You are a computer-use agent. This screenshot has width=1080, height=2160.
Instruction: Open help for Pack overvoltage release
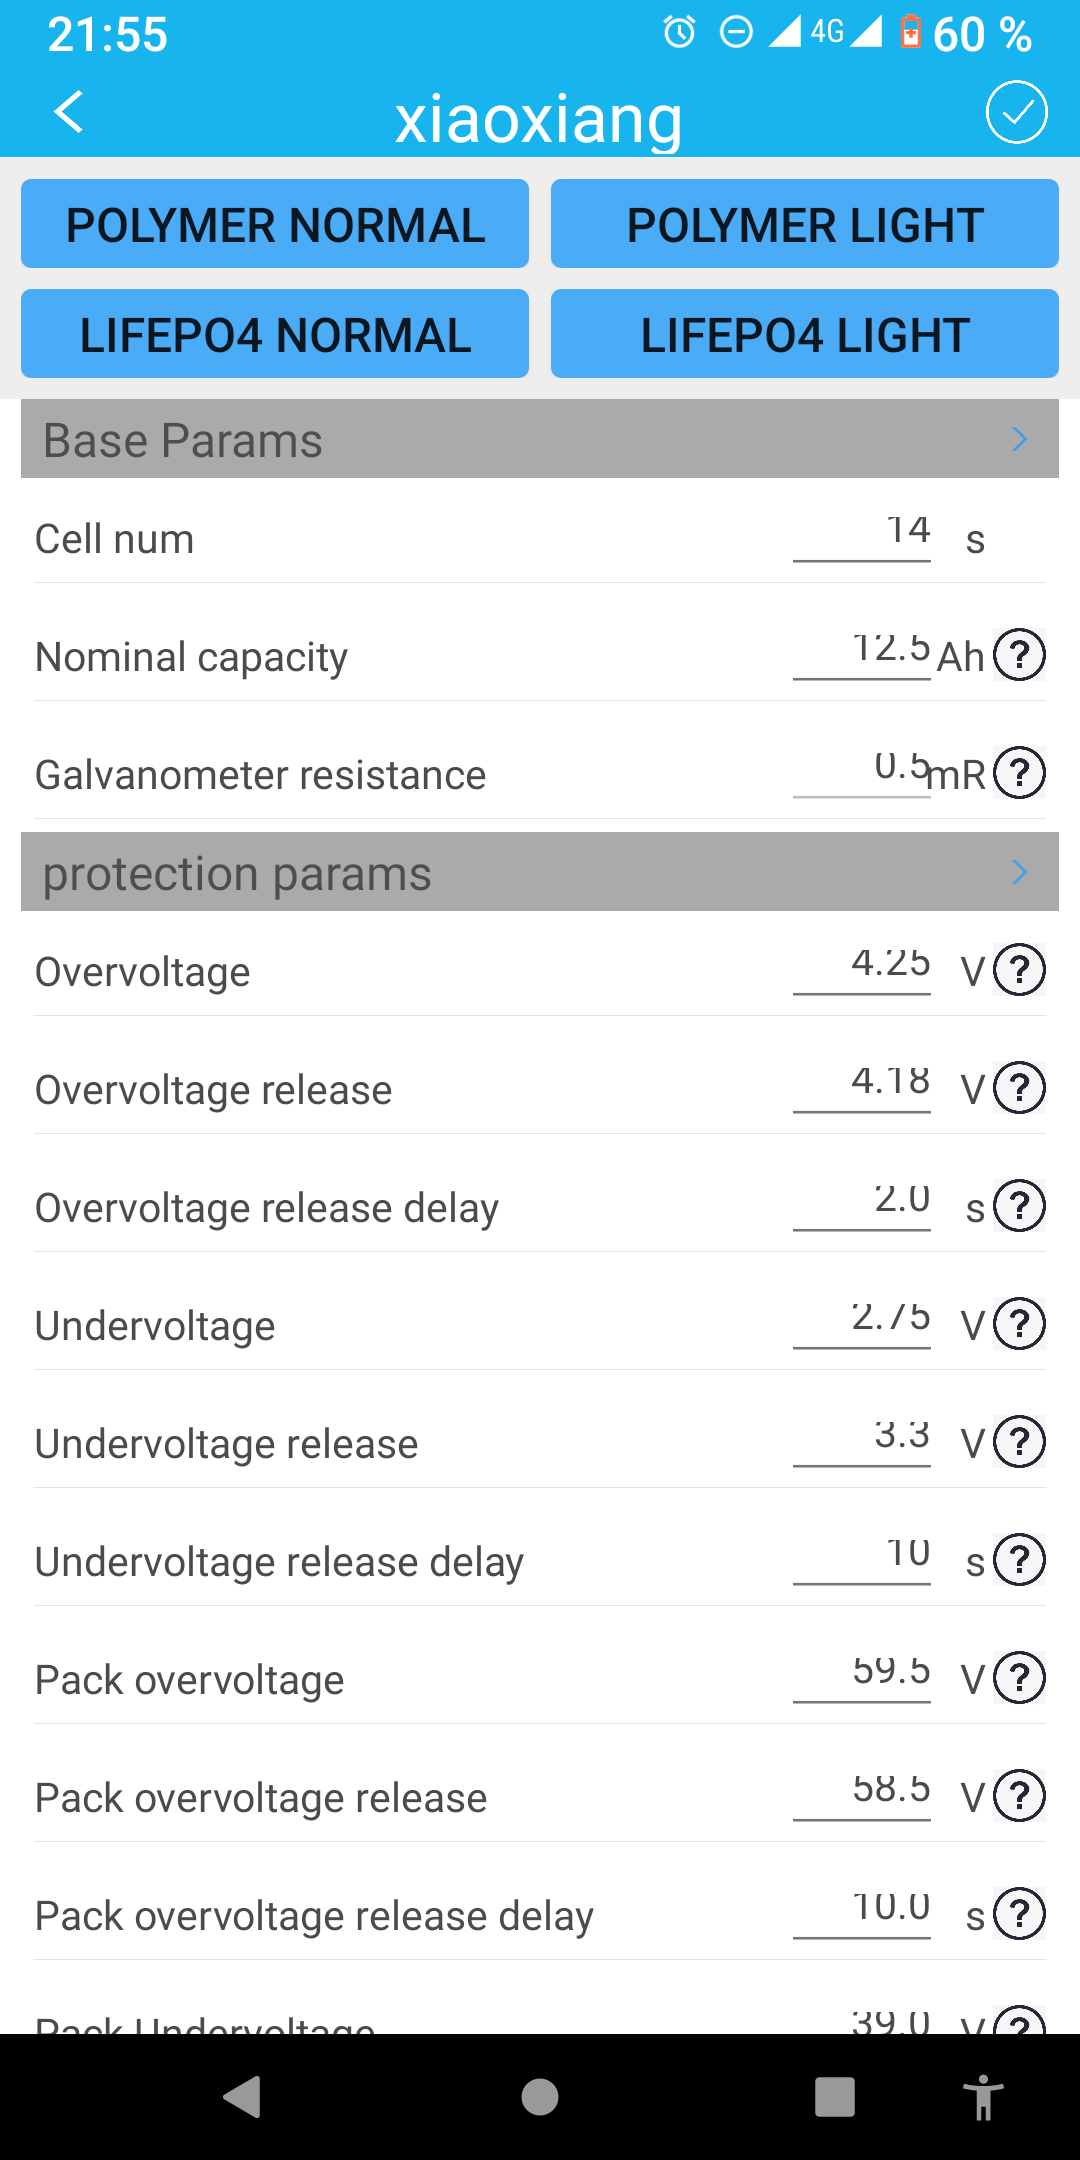pos(1019,1796)
